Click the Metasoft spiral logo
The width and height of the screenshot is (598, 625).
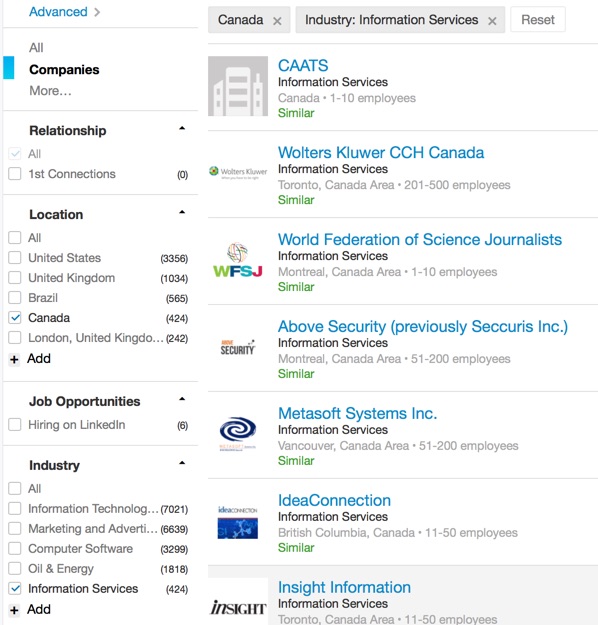click(238, 433)
